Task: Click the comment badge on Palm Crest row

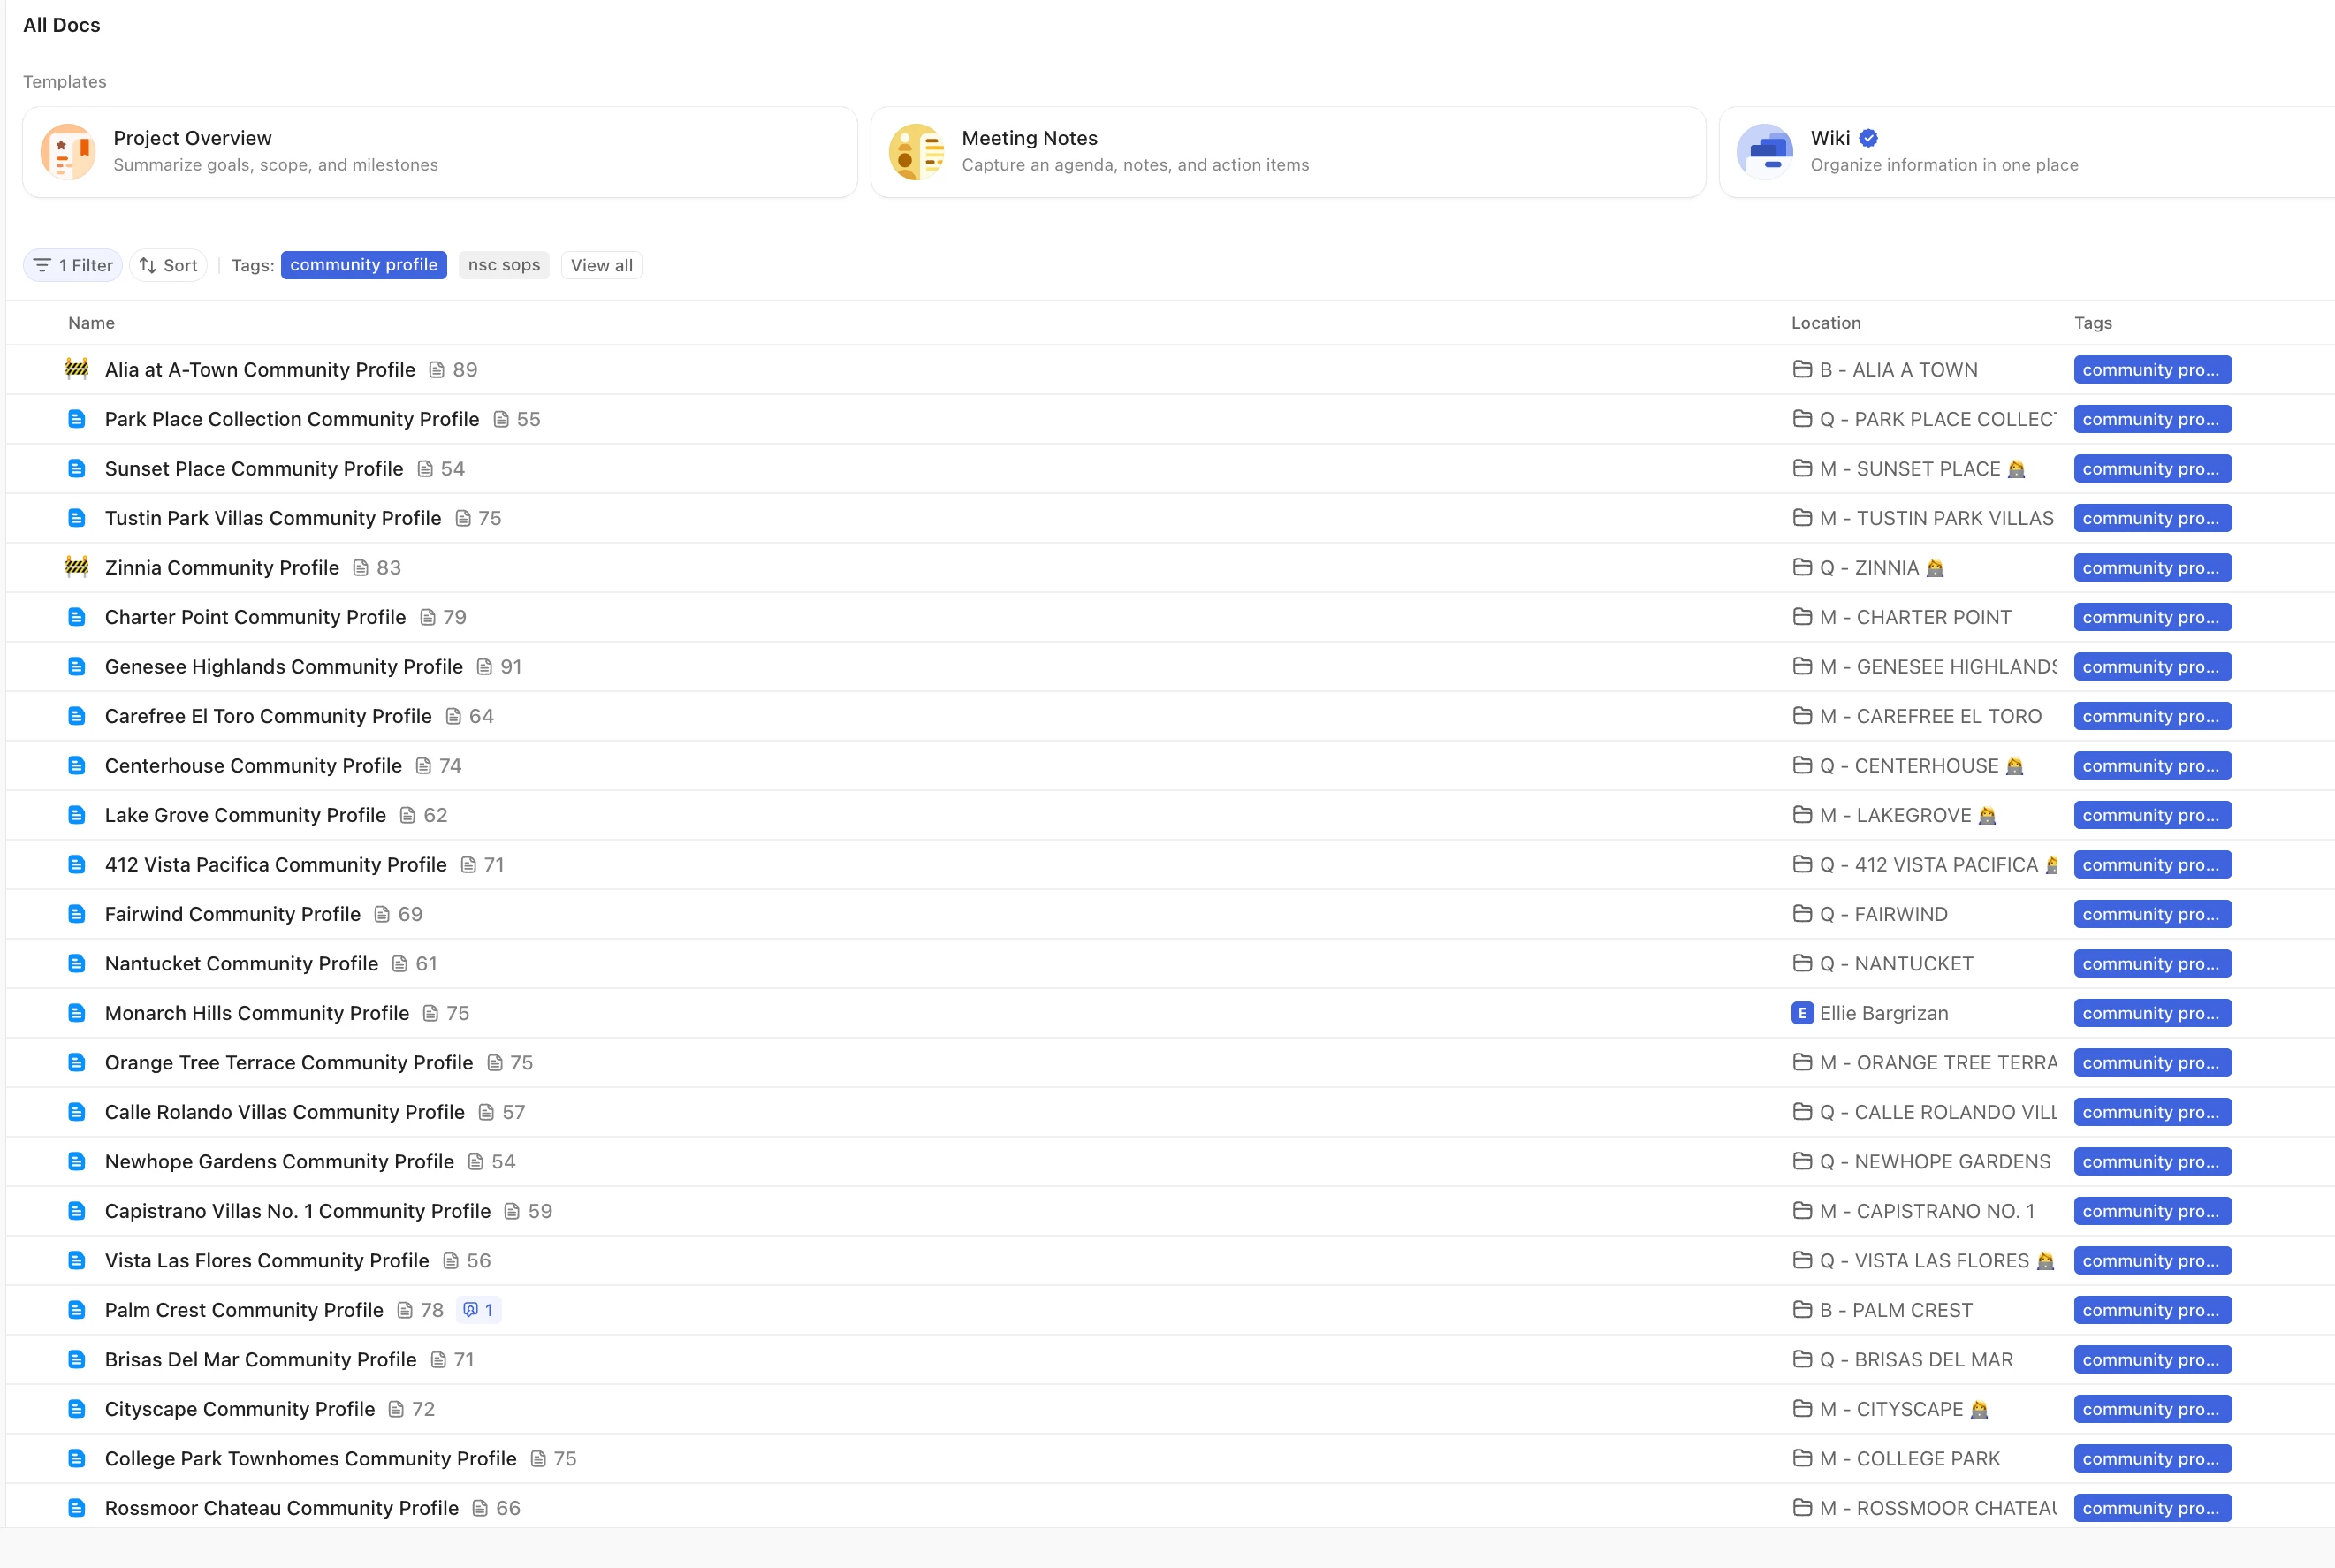Action: pos(479,1310)
